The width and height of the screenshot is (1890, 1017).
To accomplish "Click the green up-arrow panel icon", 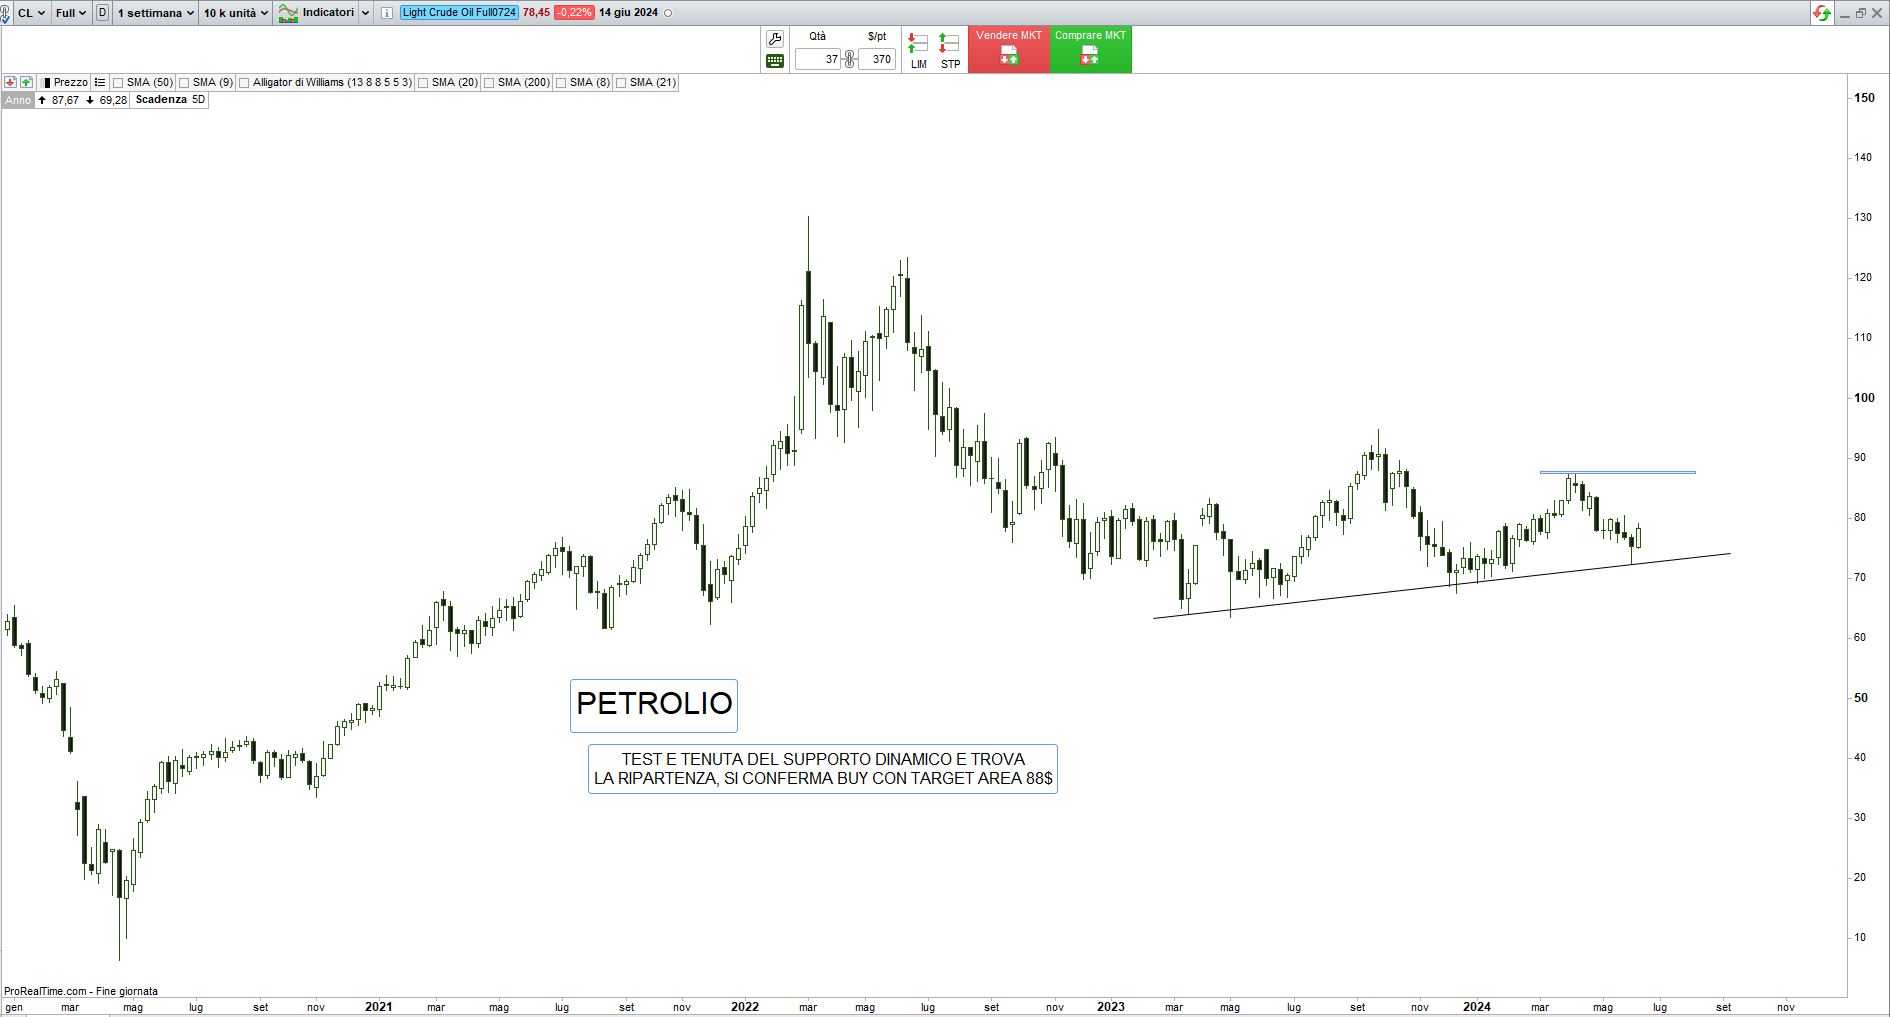I will click(26, 82).
